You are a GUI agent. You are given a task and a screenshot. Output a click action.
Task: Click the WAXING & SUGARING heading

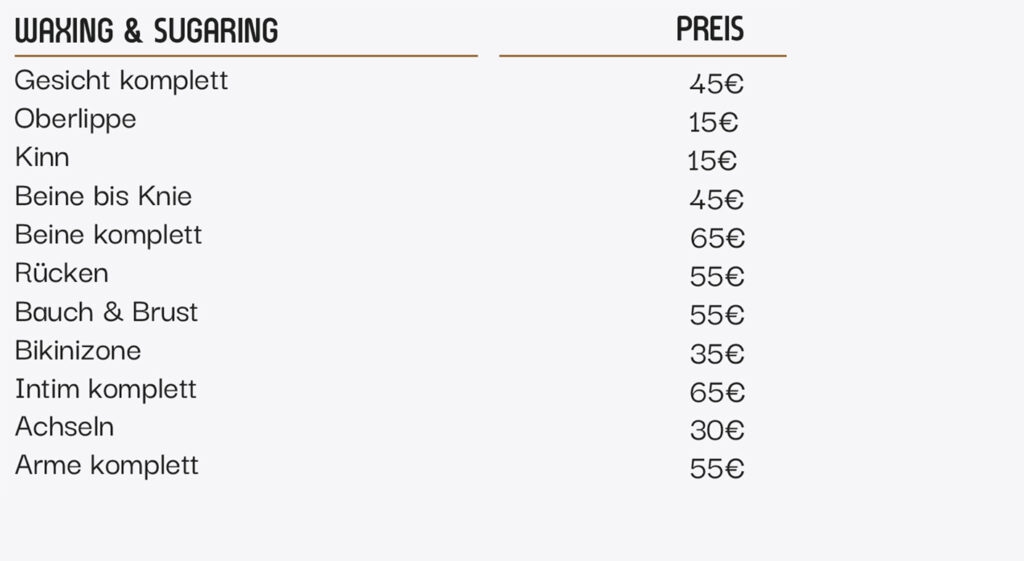point(146,31)
